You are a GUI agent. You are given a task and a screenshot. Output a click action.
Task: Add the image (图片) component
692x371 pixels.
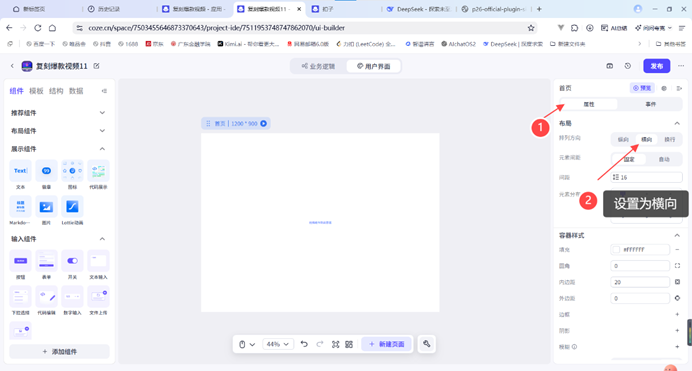coord(46,206)
